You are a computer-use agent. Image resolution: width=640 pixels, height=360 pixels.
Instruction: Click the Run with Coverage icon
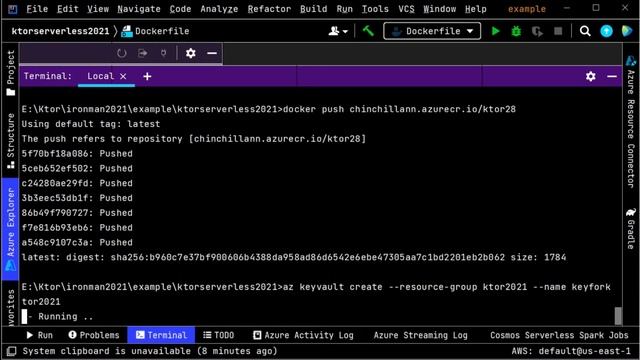point(537,31)
